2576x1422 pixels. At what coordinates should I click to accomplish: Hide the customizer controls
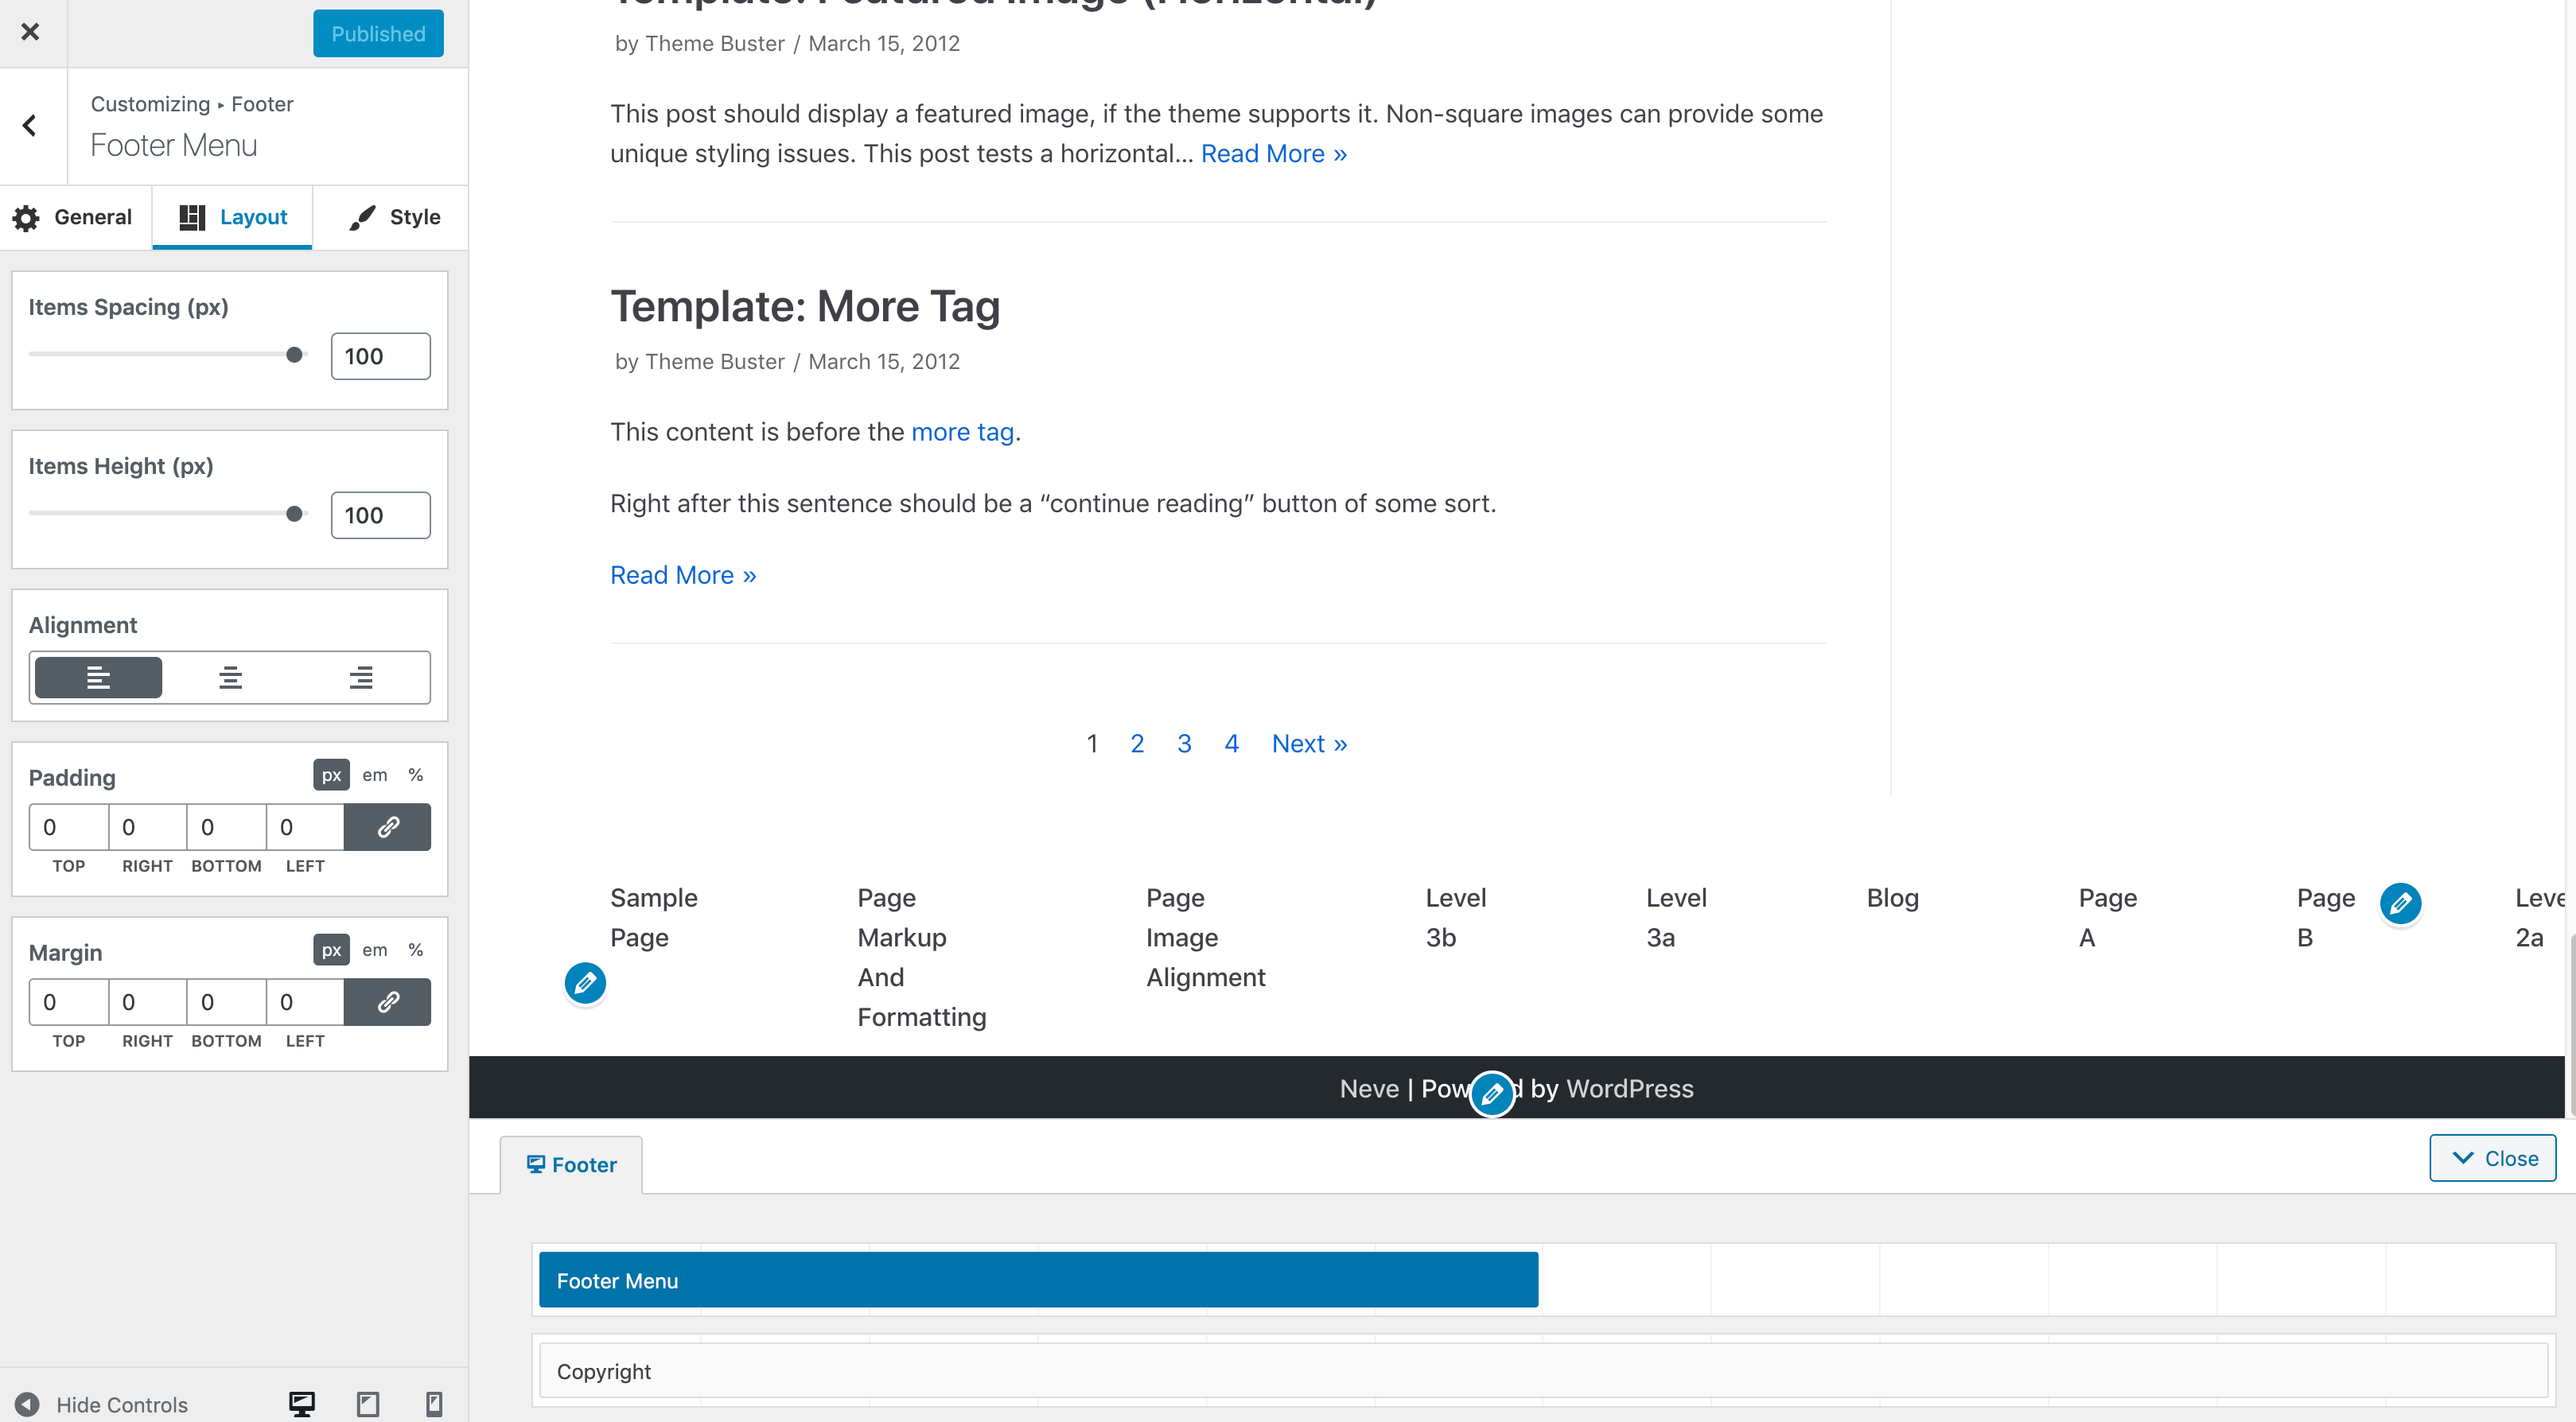click(107, 1404)
